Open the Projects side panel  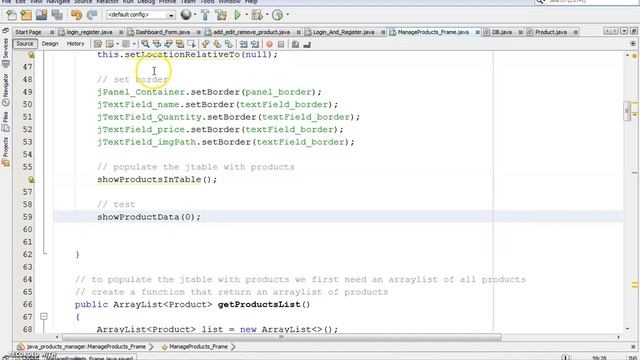6,151
